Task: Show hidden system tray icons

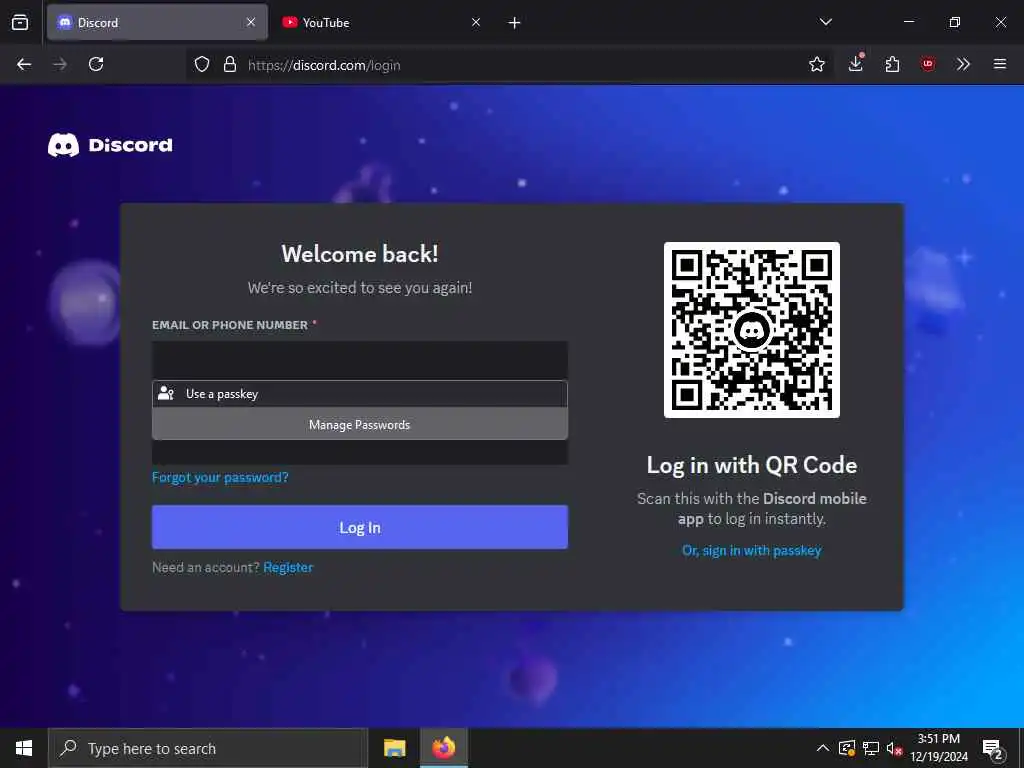Action: tap(823, 748)
